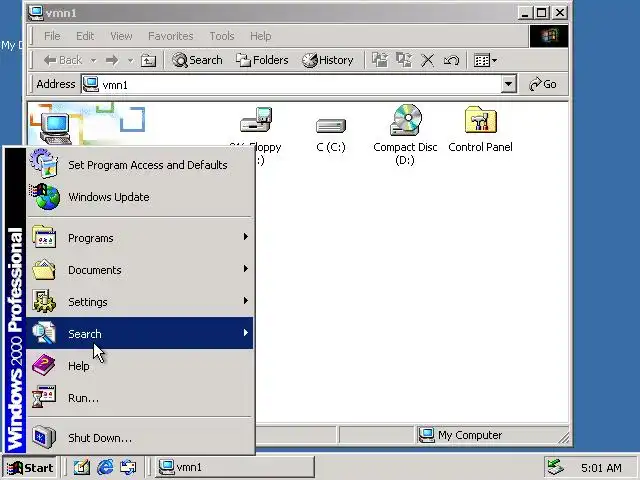
Task: Click Show Desktop quick launch icon
Action: tap(81, 467)
